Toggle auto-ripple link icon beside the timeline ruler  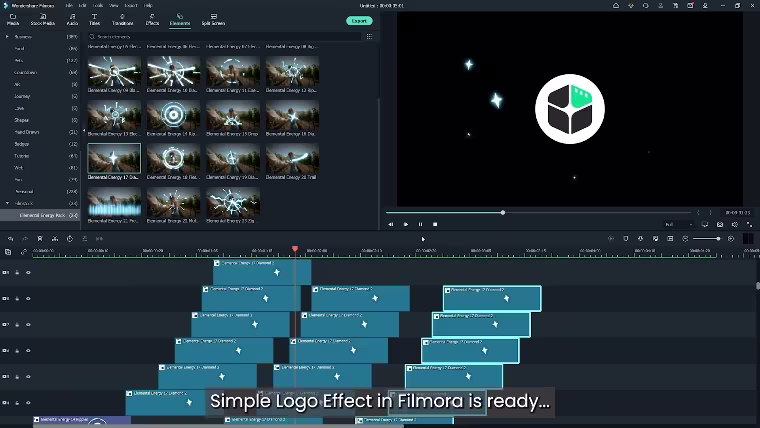coord(23,252)
